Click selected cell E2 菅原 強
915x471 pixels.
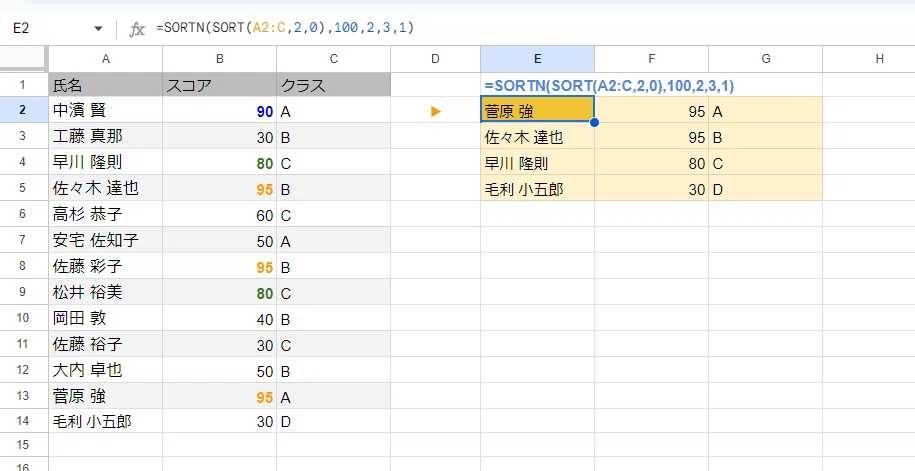(537, 110)
